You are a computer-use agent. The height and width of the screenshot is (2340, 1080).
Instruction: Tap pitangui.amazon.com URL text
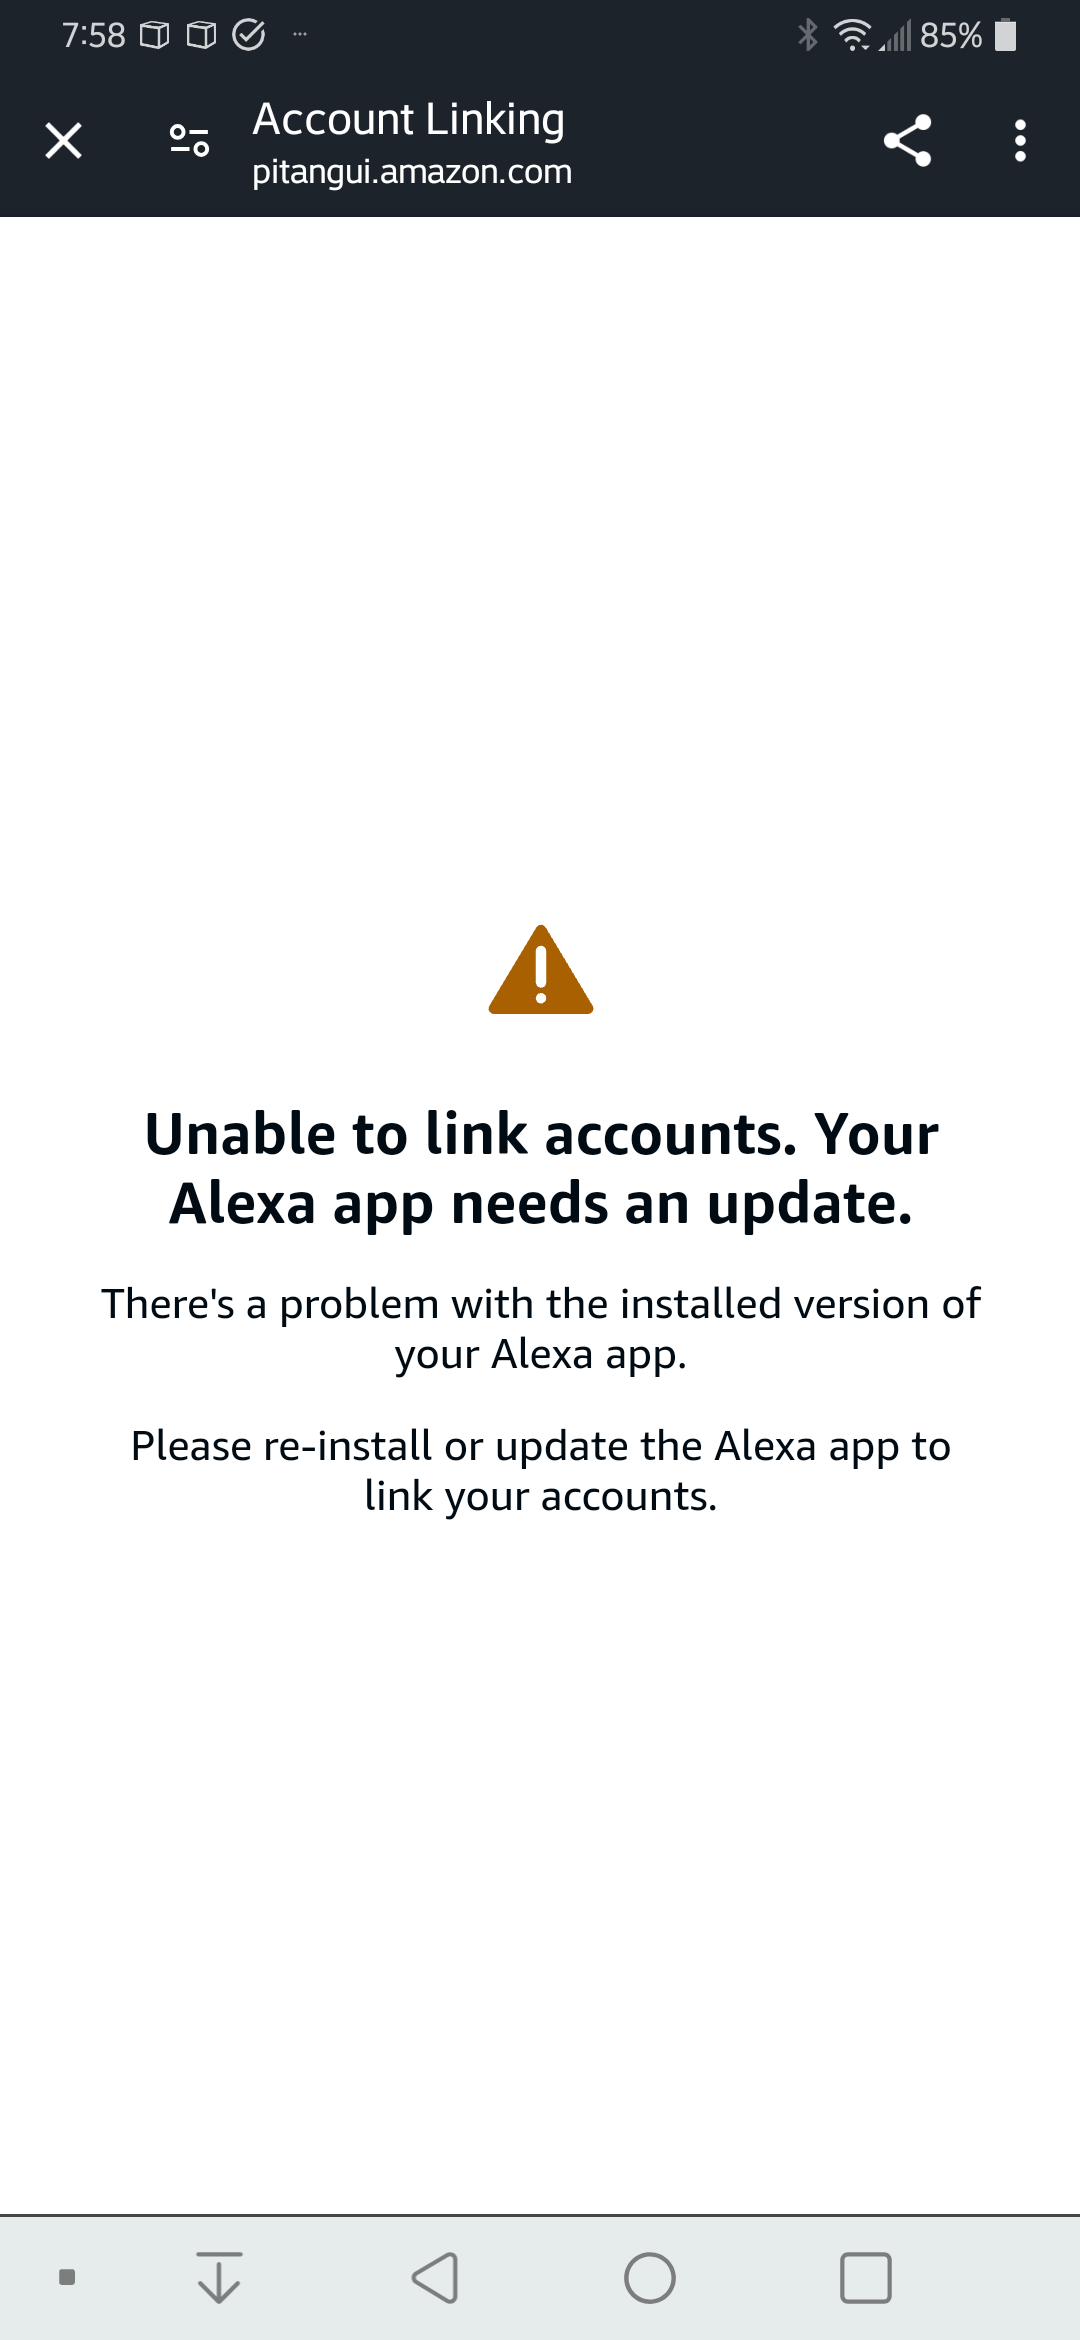click(412, 172)
